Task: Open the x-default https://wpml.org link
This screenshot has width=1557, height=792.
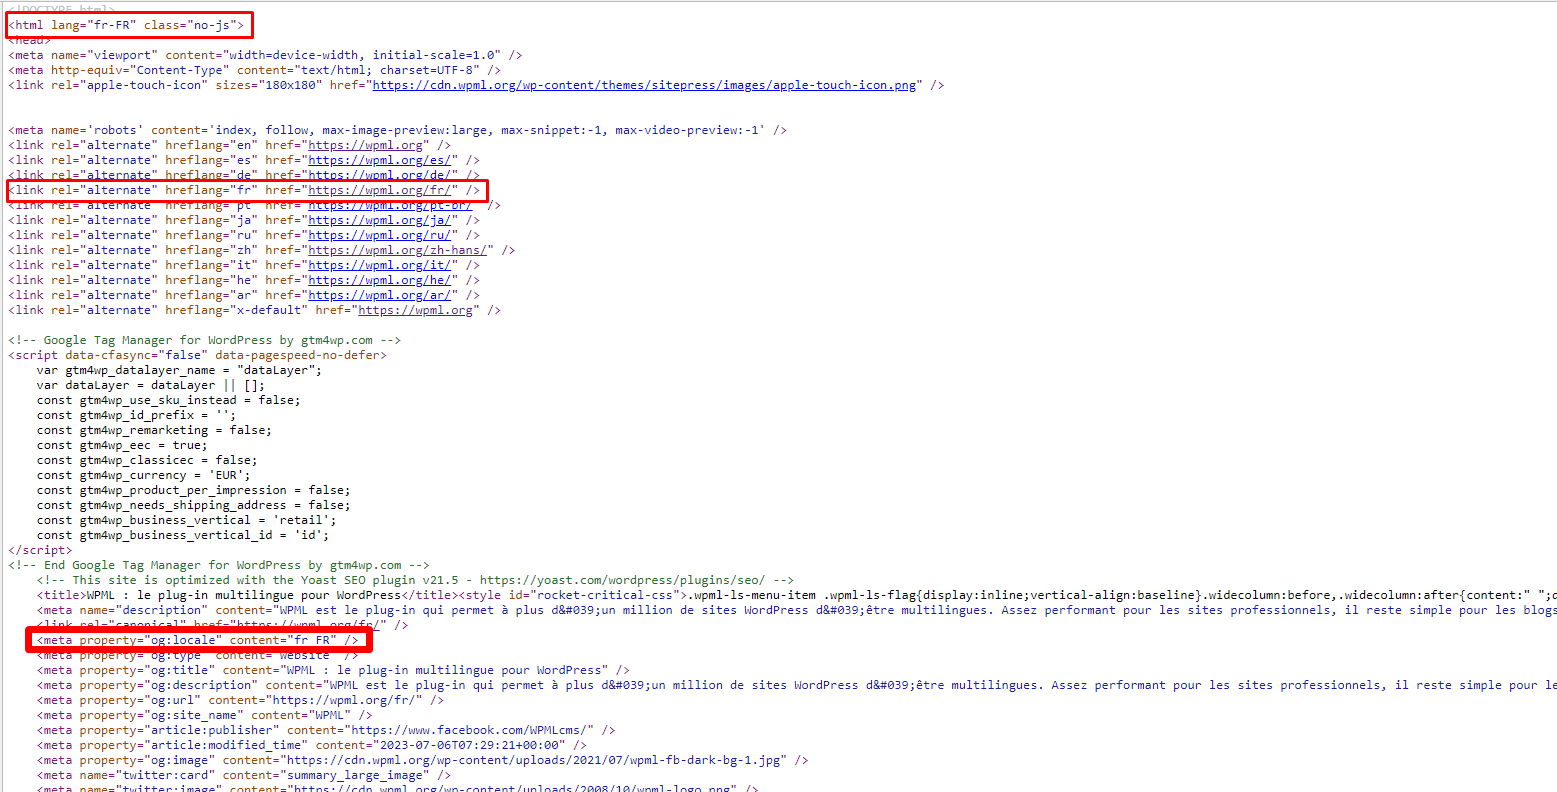Action: click(x=415, y=310)
